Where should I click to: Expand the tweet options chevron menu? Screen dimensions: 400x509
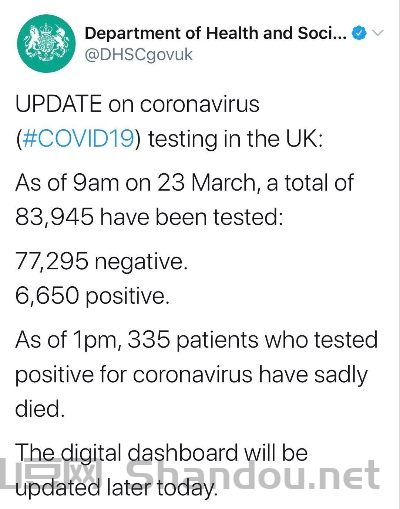[378, 33]
